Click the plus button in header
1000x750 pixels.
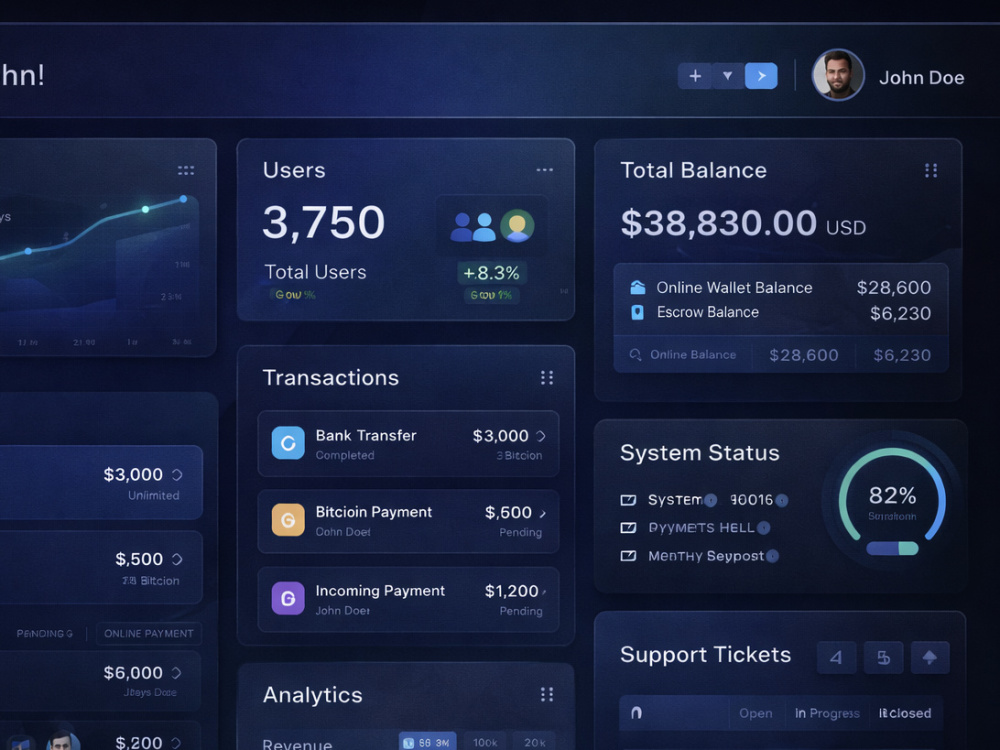point(695,76)
